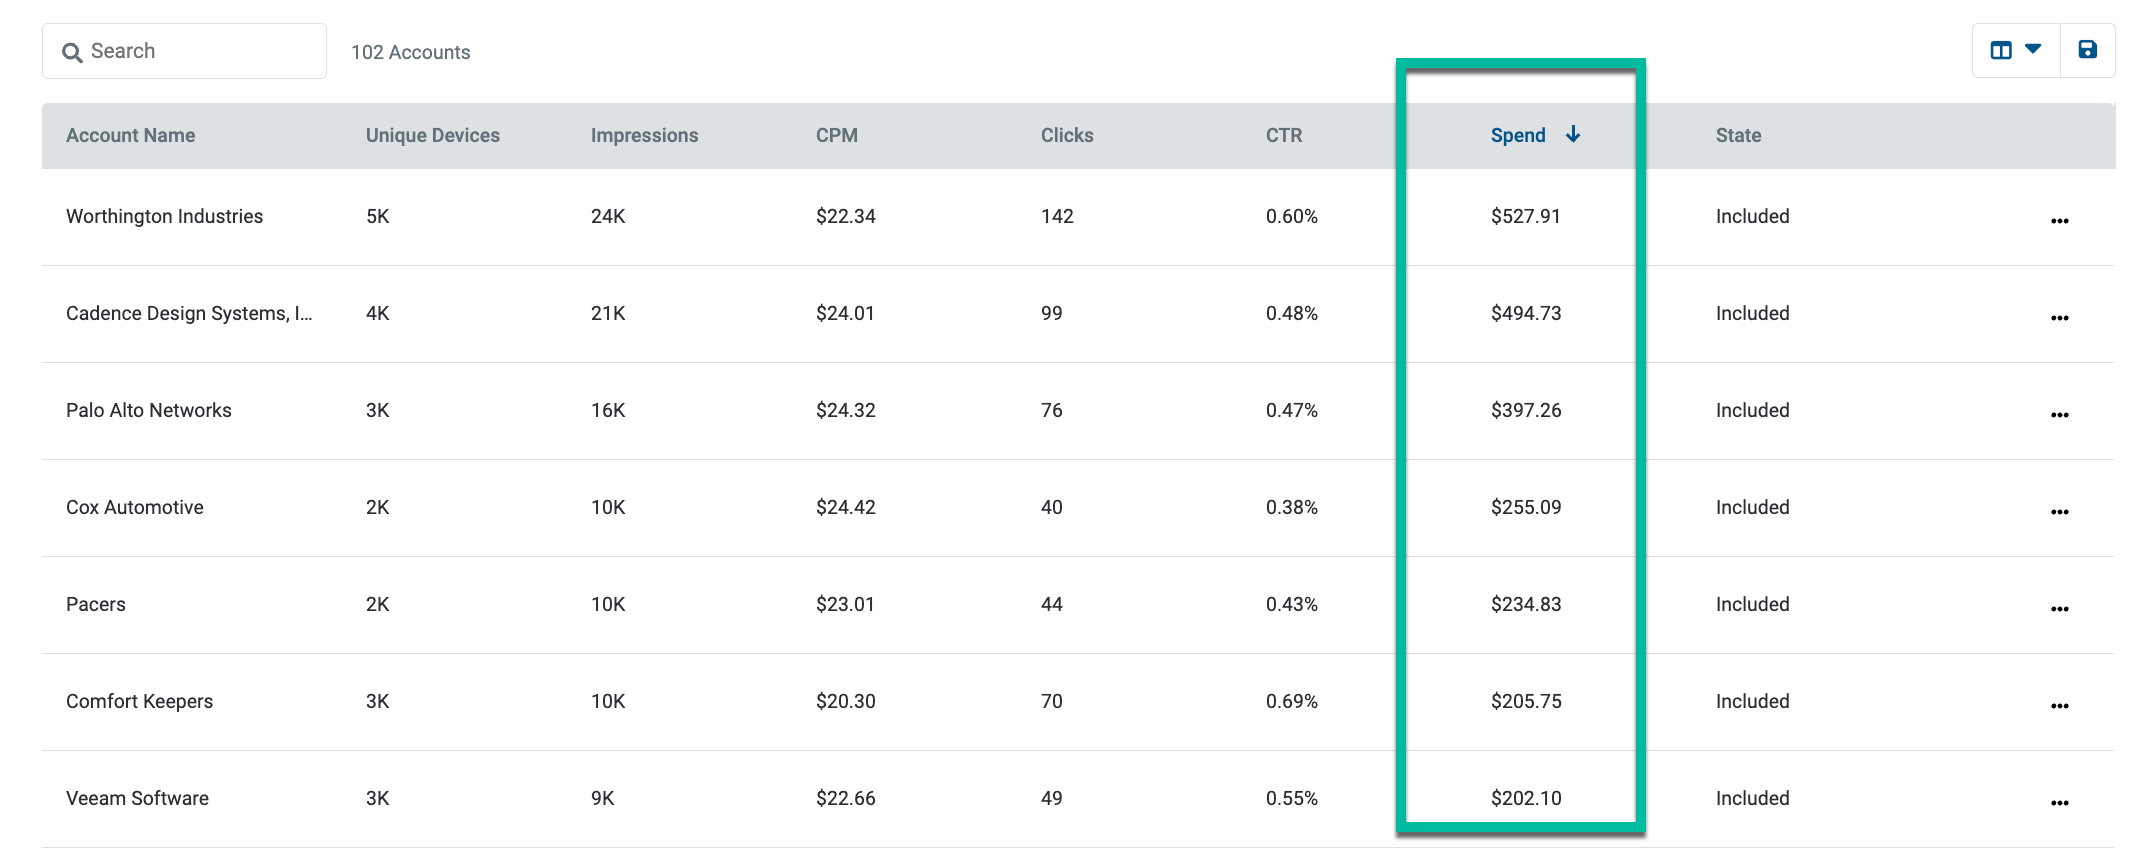The image size is (2142, 854).
Task: Click impressions value 24K
Action: [608, 216]
